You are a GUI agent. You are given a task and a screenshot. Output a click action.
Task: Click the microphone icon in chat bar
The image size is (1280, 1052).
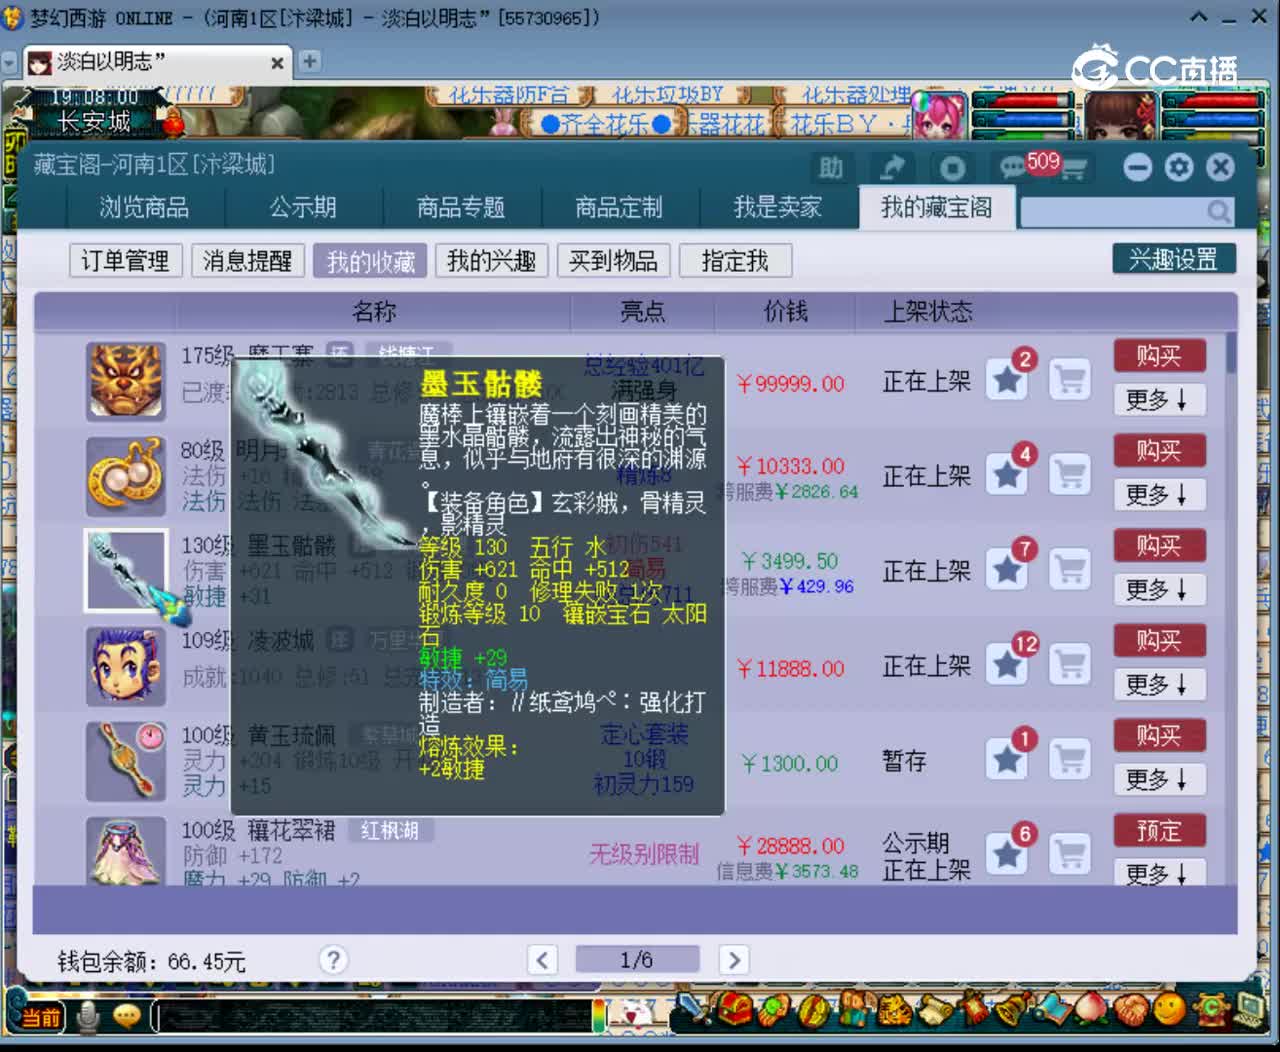tap(88, 1016)
